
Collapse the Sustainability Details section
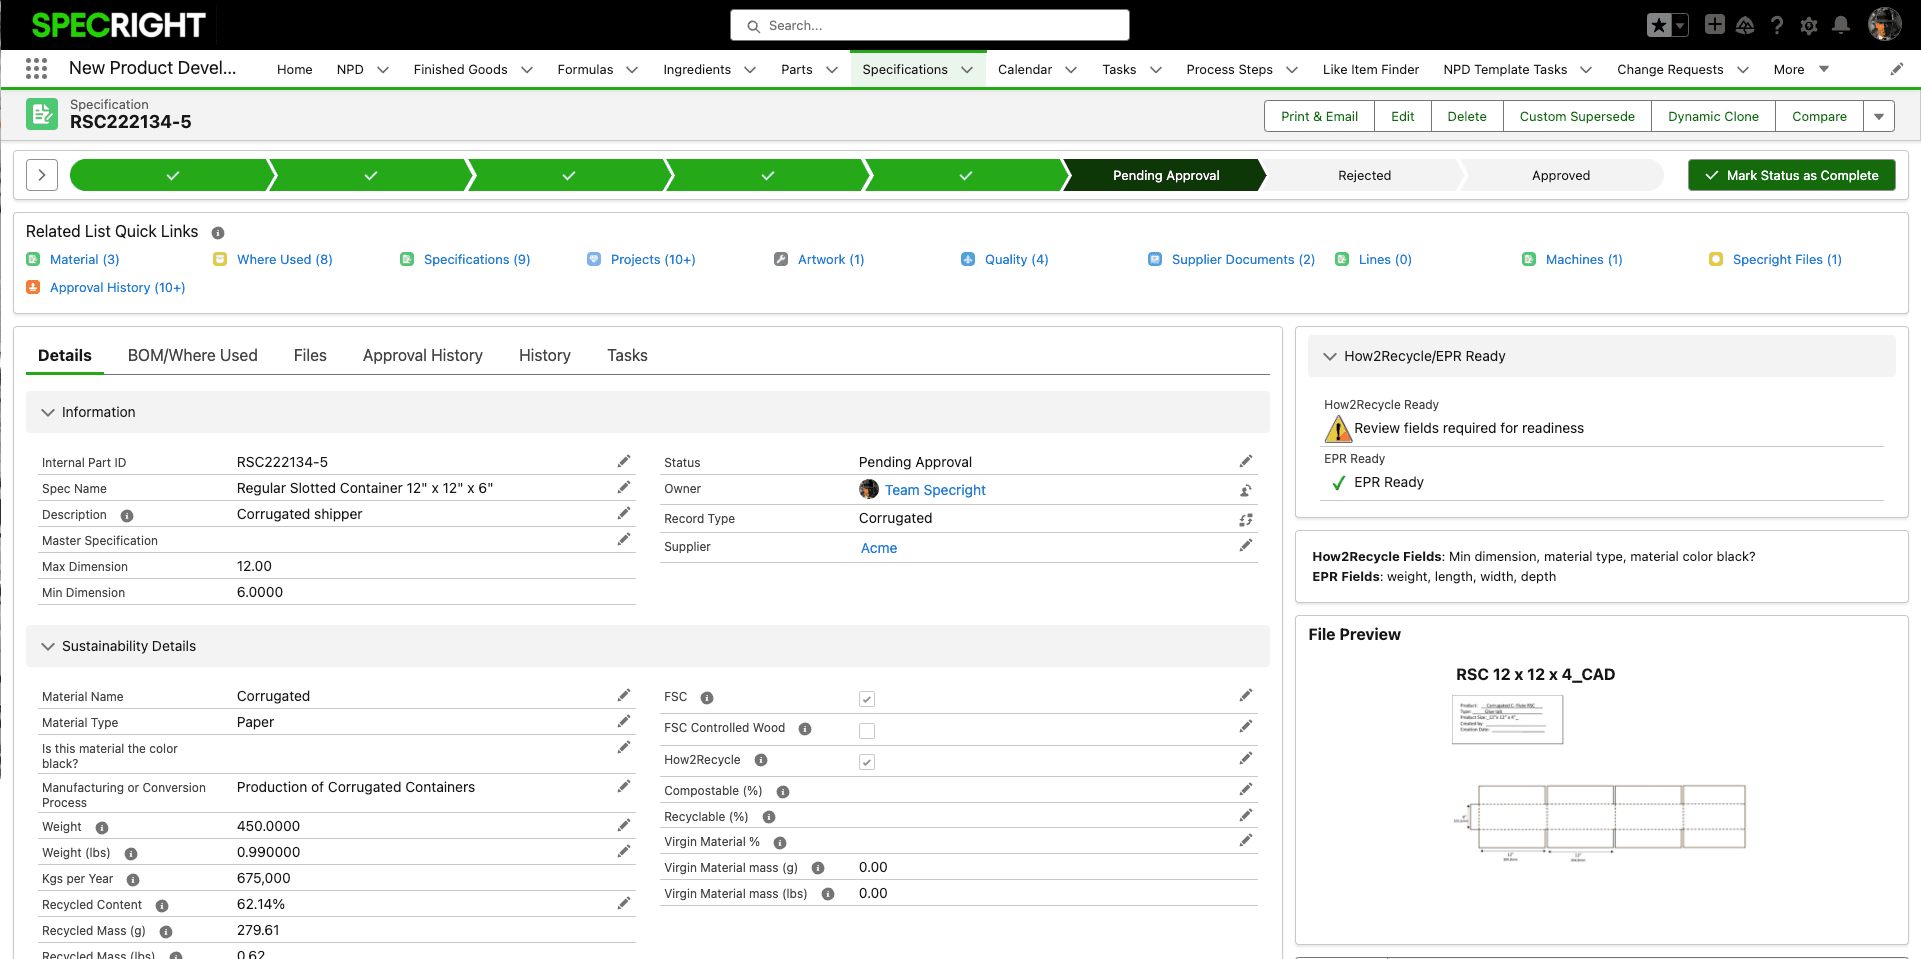coord(48,646)
